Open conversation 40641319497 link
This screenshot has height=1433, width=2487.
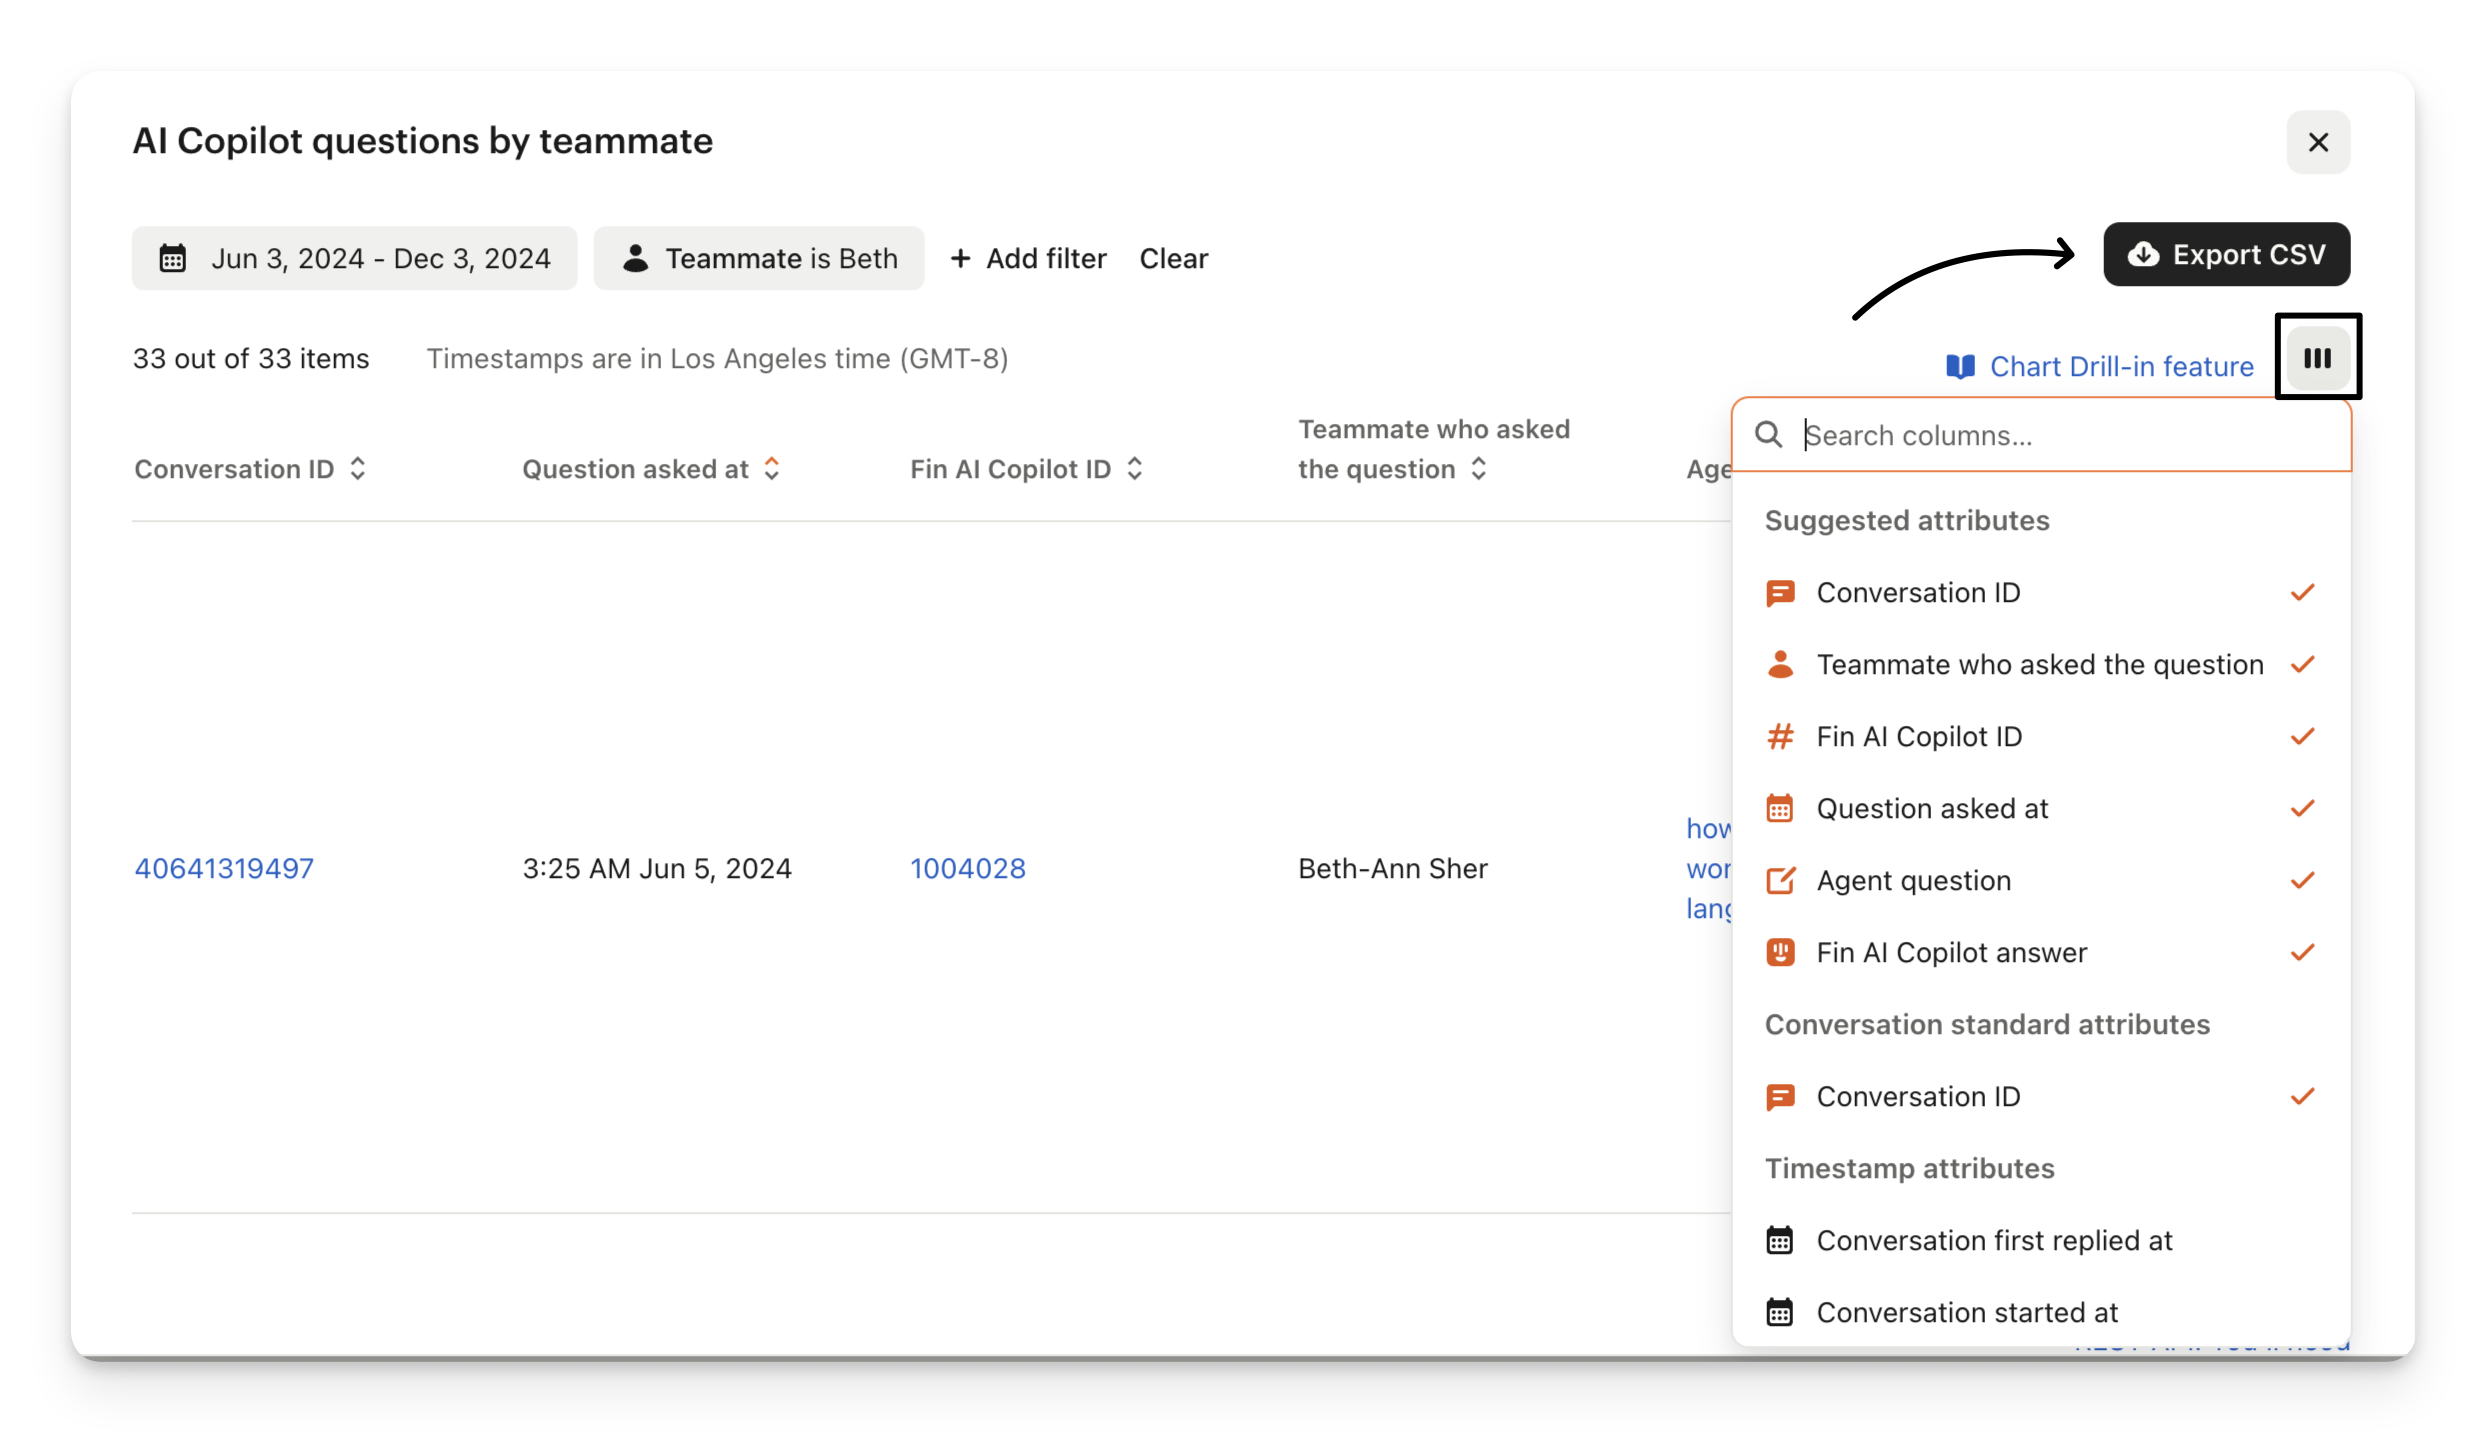click(224, 868)
